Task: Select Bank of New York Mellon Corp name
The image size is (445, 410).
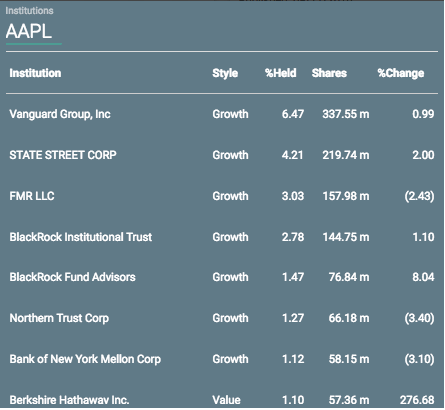Action: tap(85, 359)
